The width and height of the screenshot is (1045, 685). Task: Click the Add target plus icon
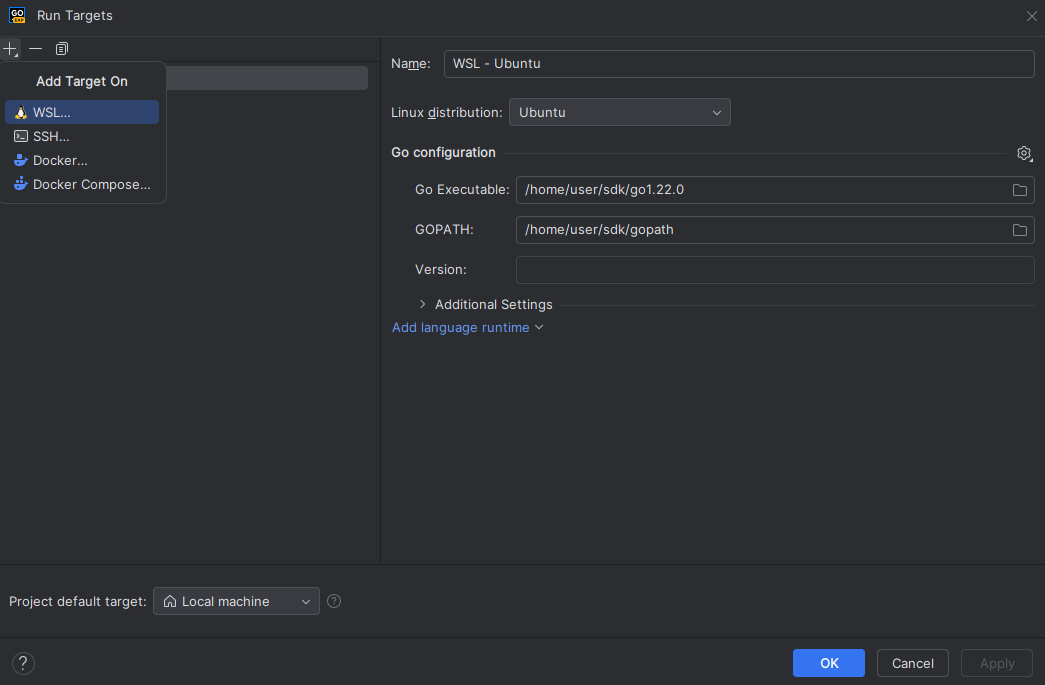10,48
